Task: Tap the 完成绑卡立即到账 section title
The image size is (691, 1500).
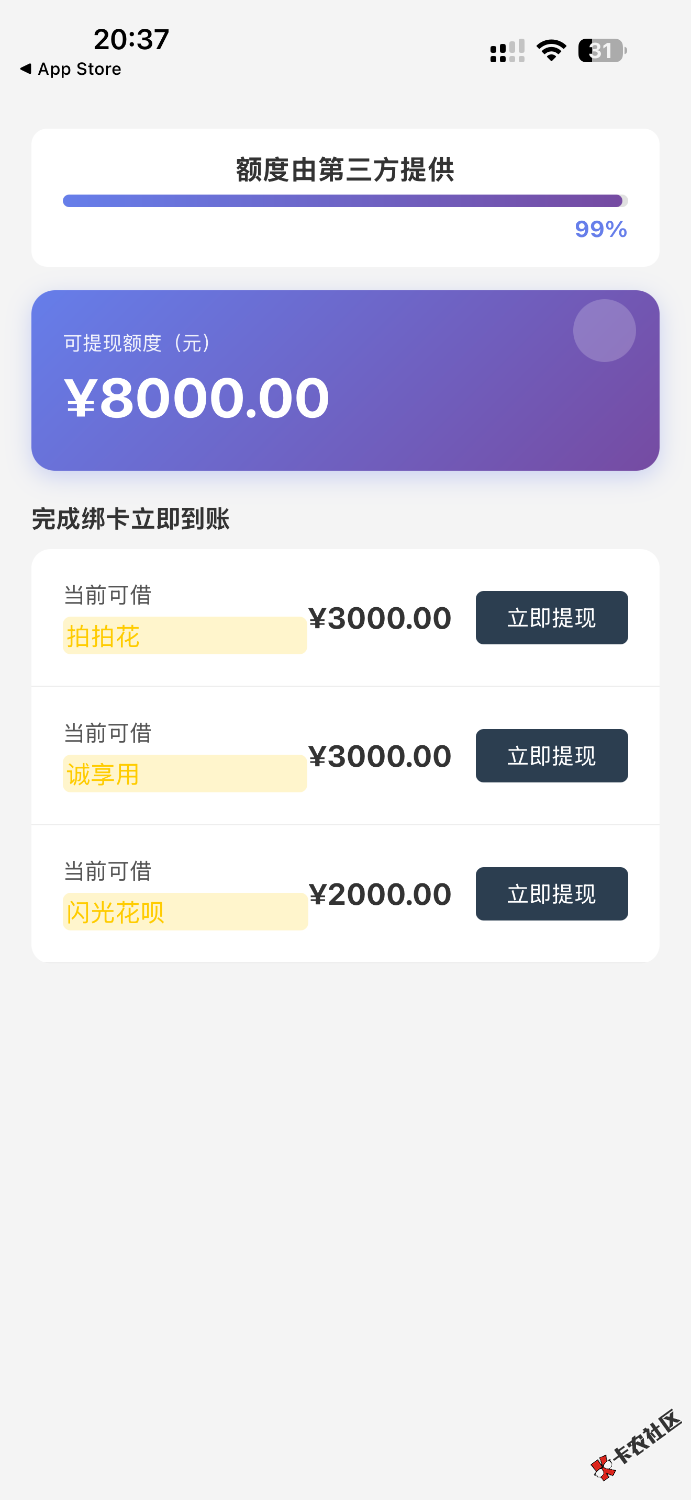Action: coord(131,519)
